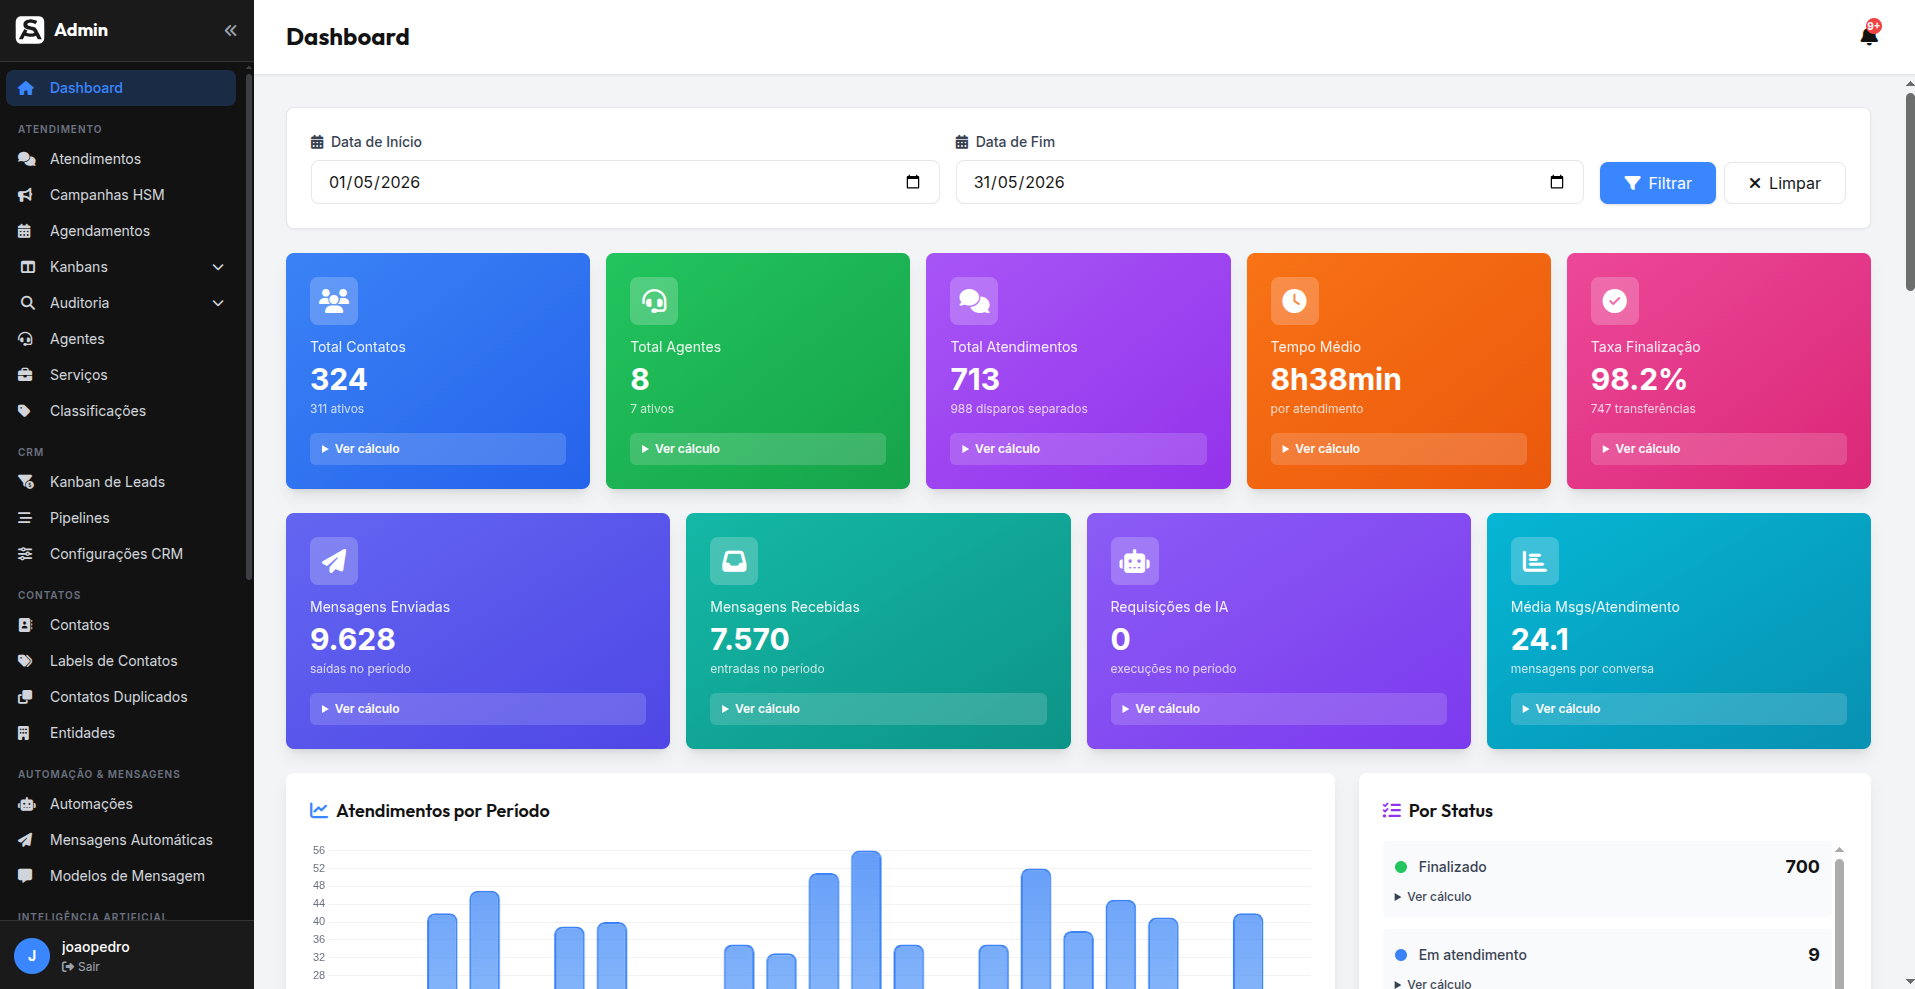Open calendar picker for Data de Início
1915x989 pixels.
pos(913,182)
